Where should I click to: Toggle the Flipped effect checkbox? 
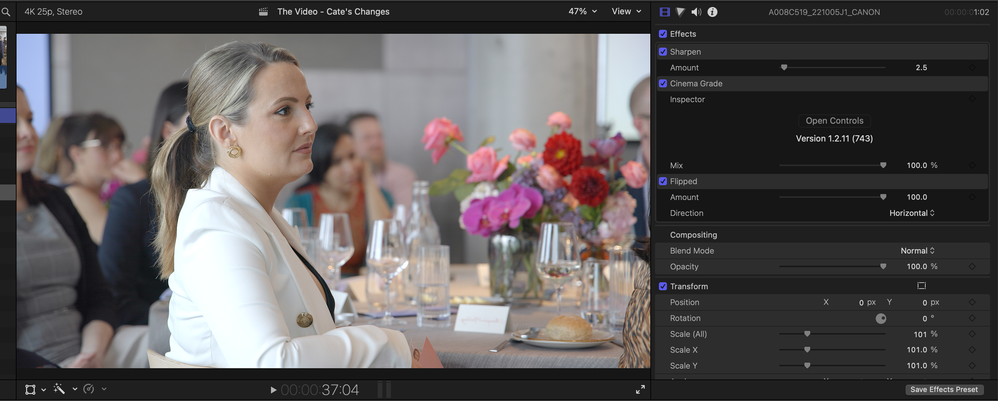point(663,182)
